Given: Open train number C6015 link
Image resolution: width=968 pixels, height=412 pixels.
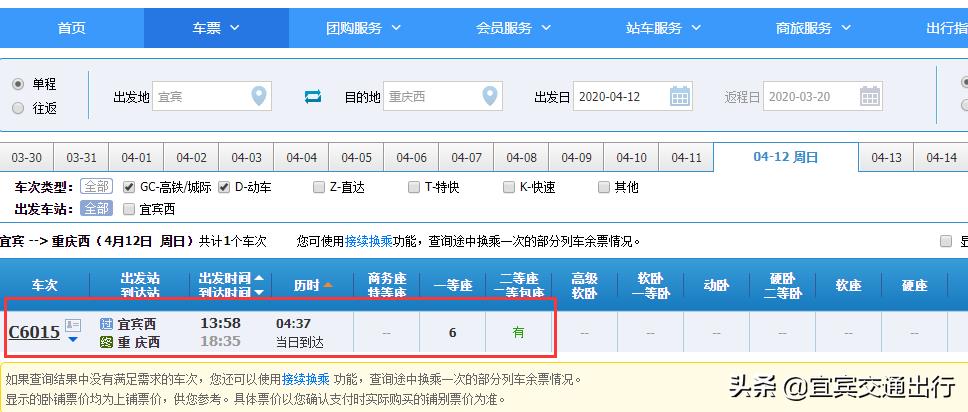Looking at the screenshot, I should (34, 332).
